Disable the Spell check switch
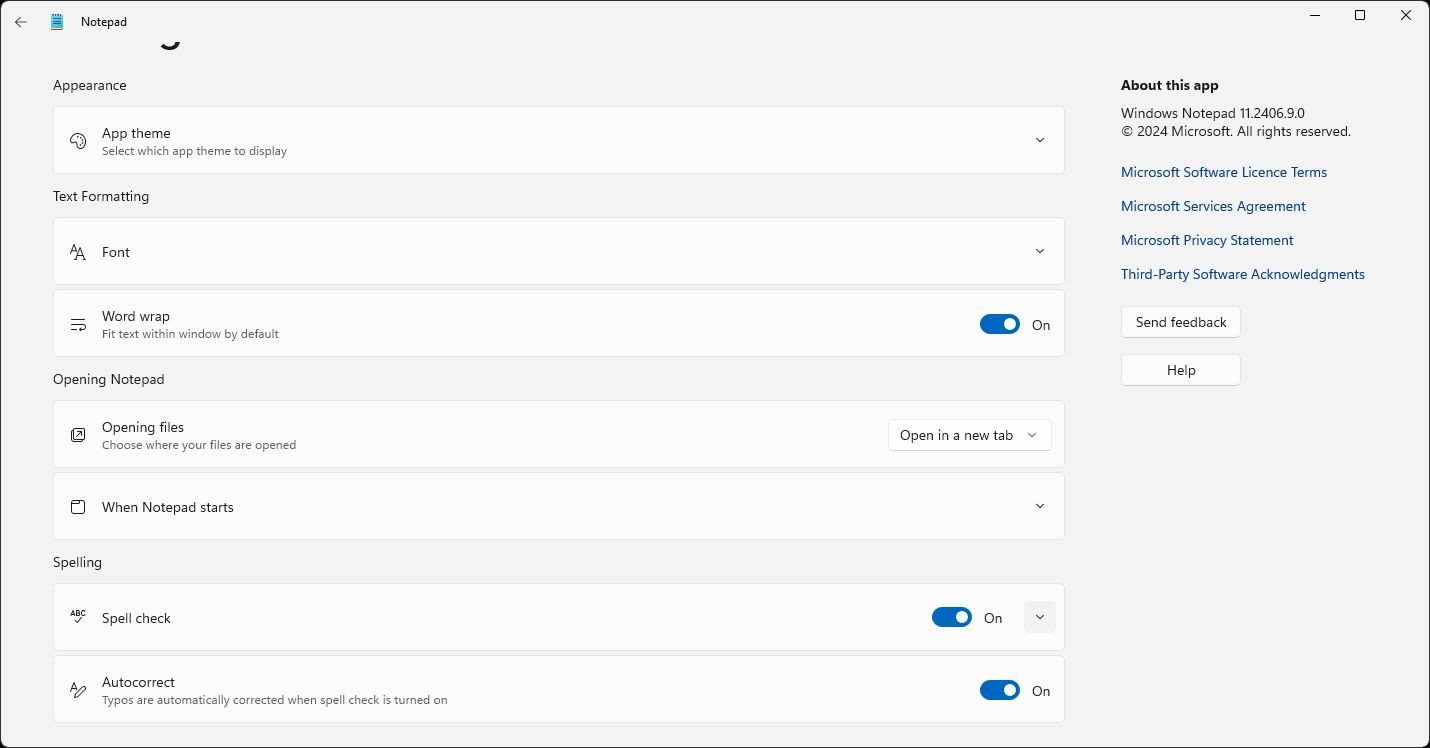 (x=952, y=617)
